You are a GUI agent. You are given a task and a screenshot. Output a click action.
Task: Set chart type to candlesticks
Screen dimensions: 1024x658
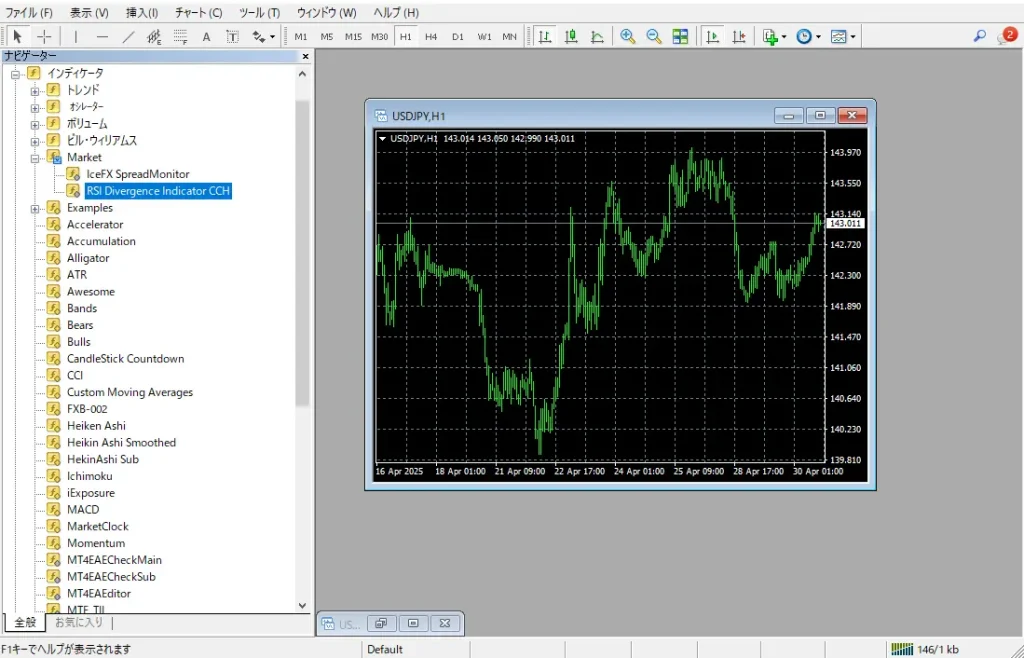571,37
